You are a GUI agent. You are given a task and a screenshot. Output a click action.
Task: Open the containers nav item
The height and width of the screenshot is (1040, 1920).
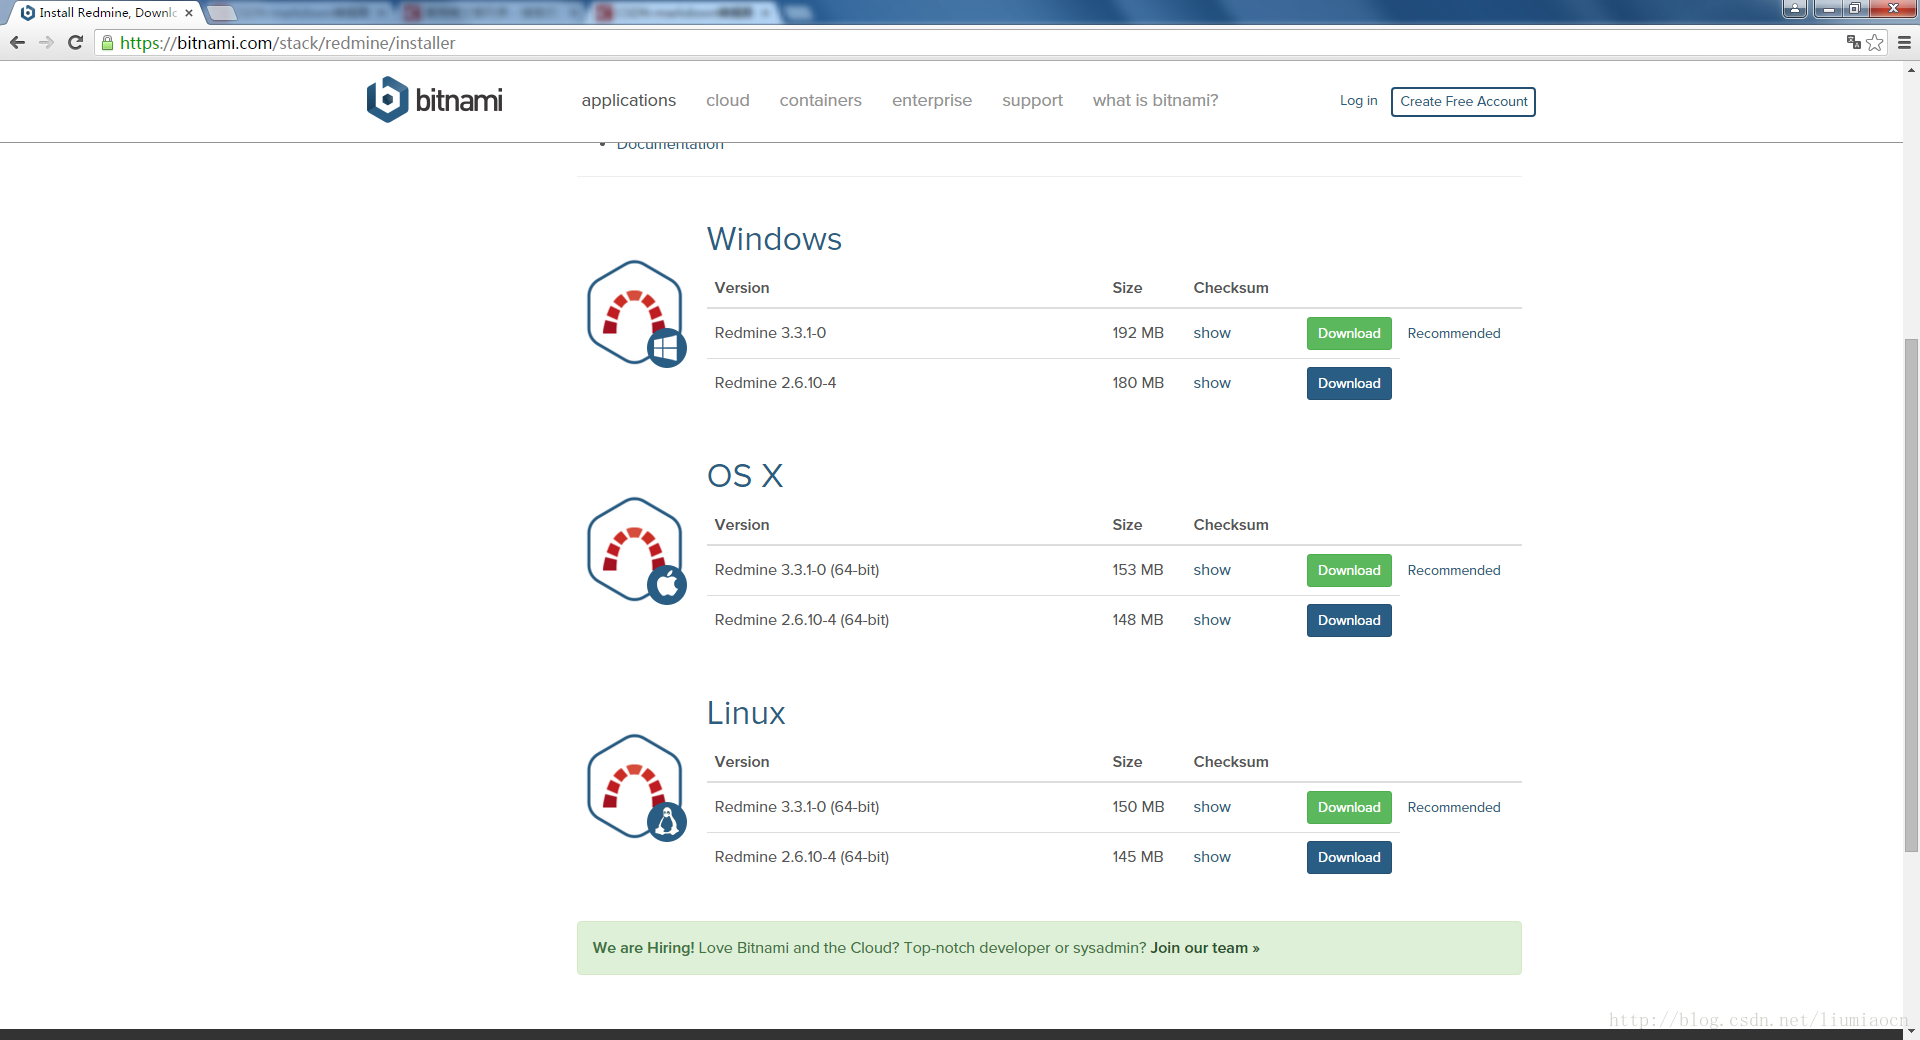tap(820, 100)
